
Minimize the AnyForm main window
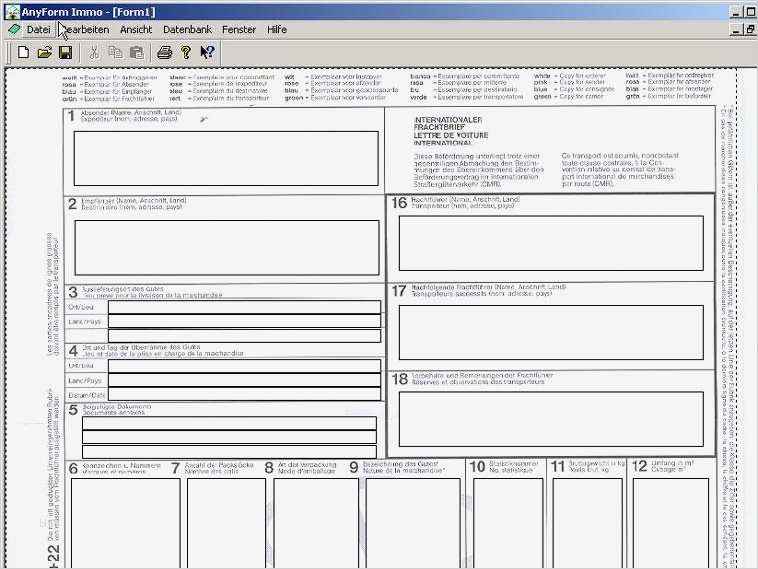736,13
